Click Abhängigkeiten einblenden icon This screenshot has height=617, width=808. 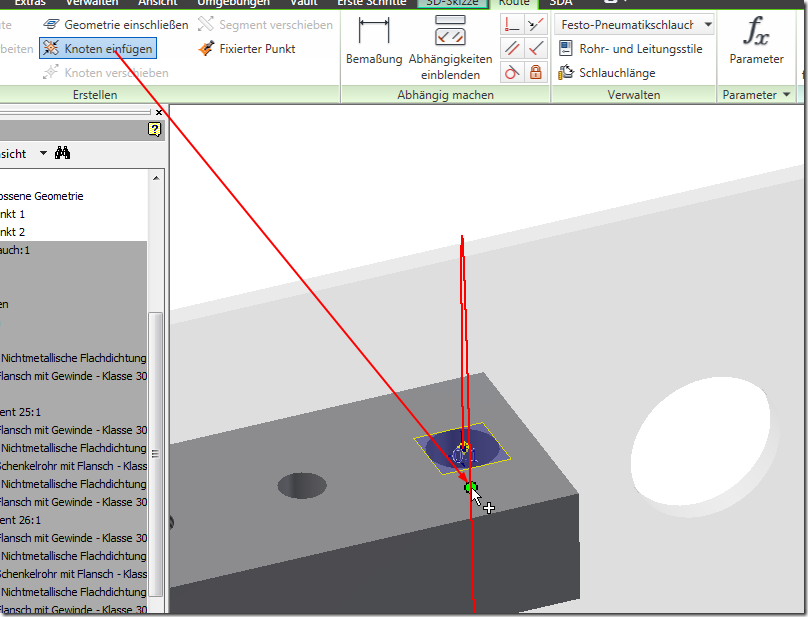[x=450, y=30]
